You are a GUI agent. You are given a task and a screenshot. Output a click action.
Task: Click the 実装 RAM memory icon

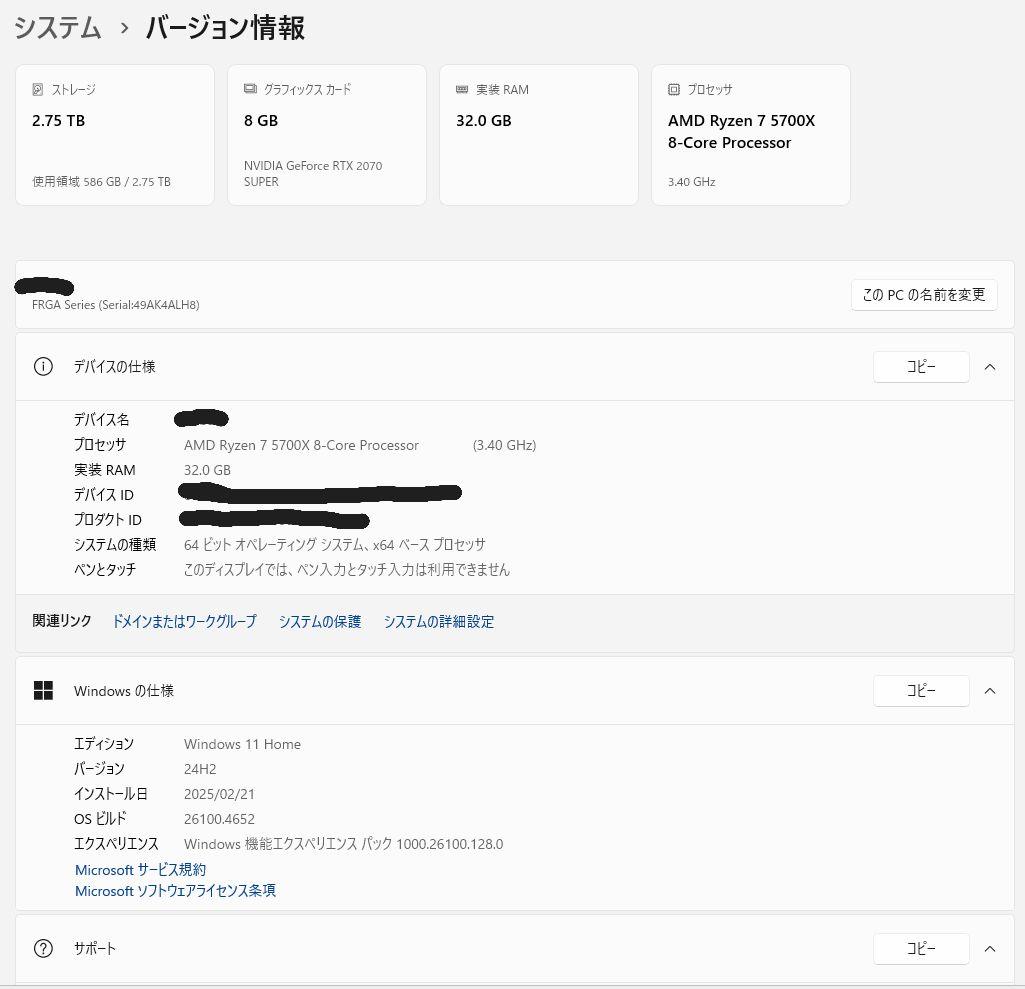(x=462, y=89)
